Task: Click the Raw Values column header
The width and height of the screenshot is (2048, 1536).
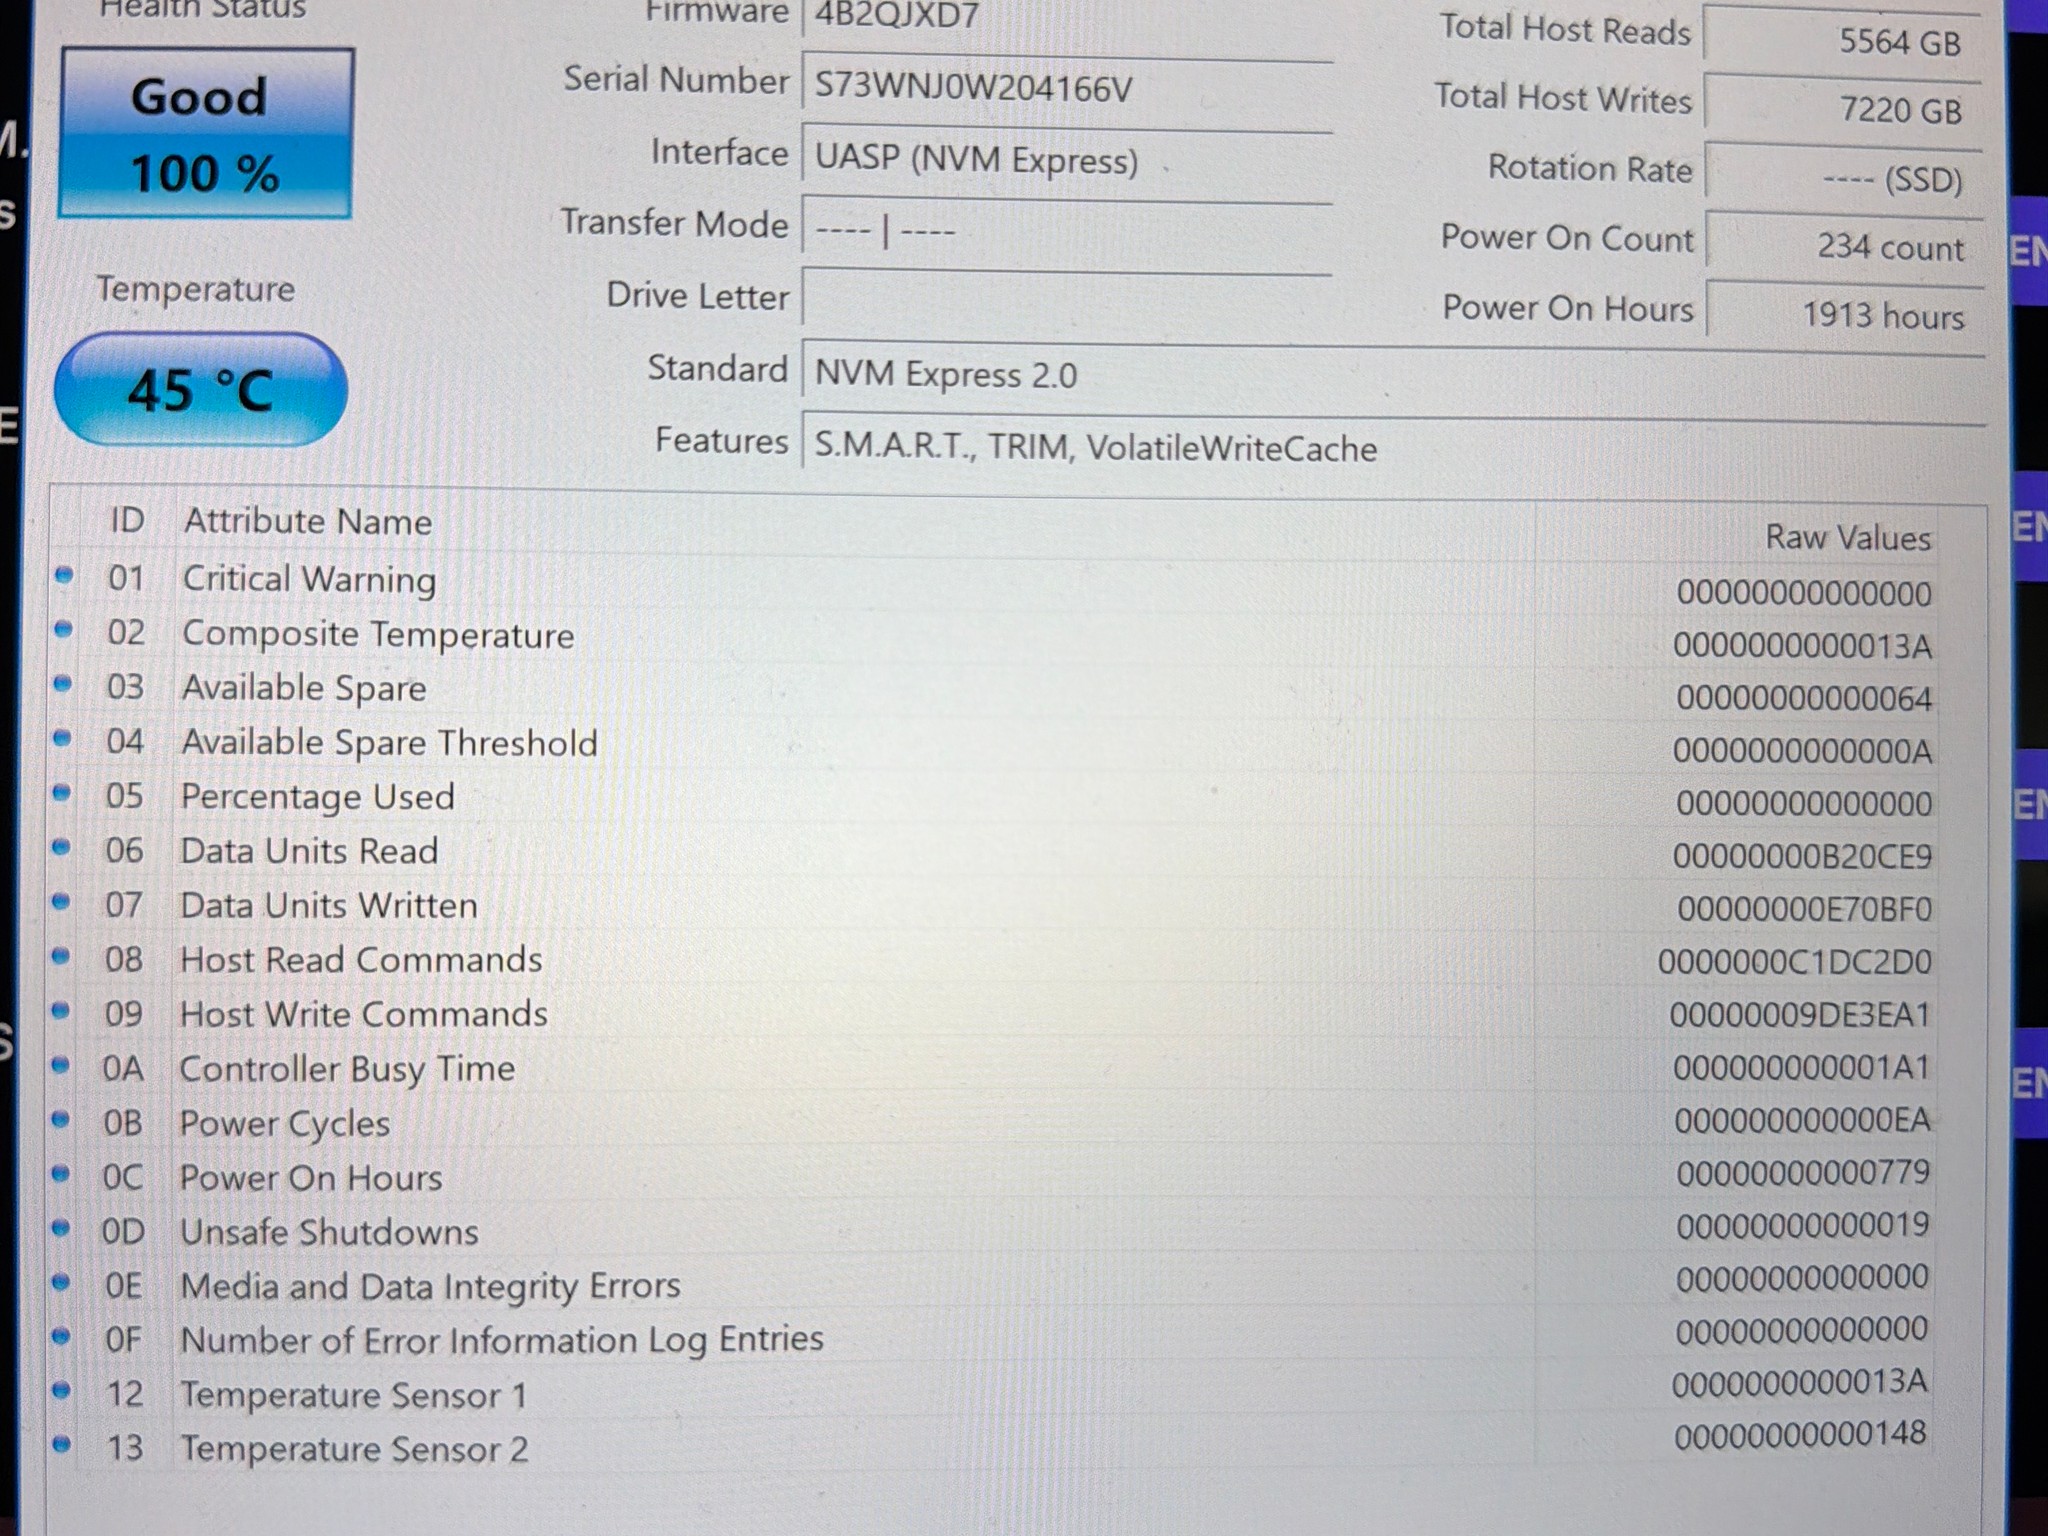Action: click(x=1848, y=537)
